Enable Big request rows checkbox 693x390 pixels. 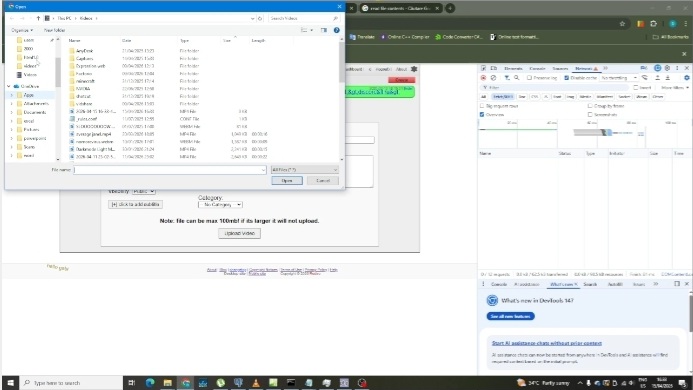tap(482, 106)
